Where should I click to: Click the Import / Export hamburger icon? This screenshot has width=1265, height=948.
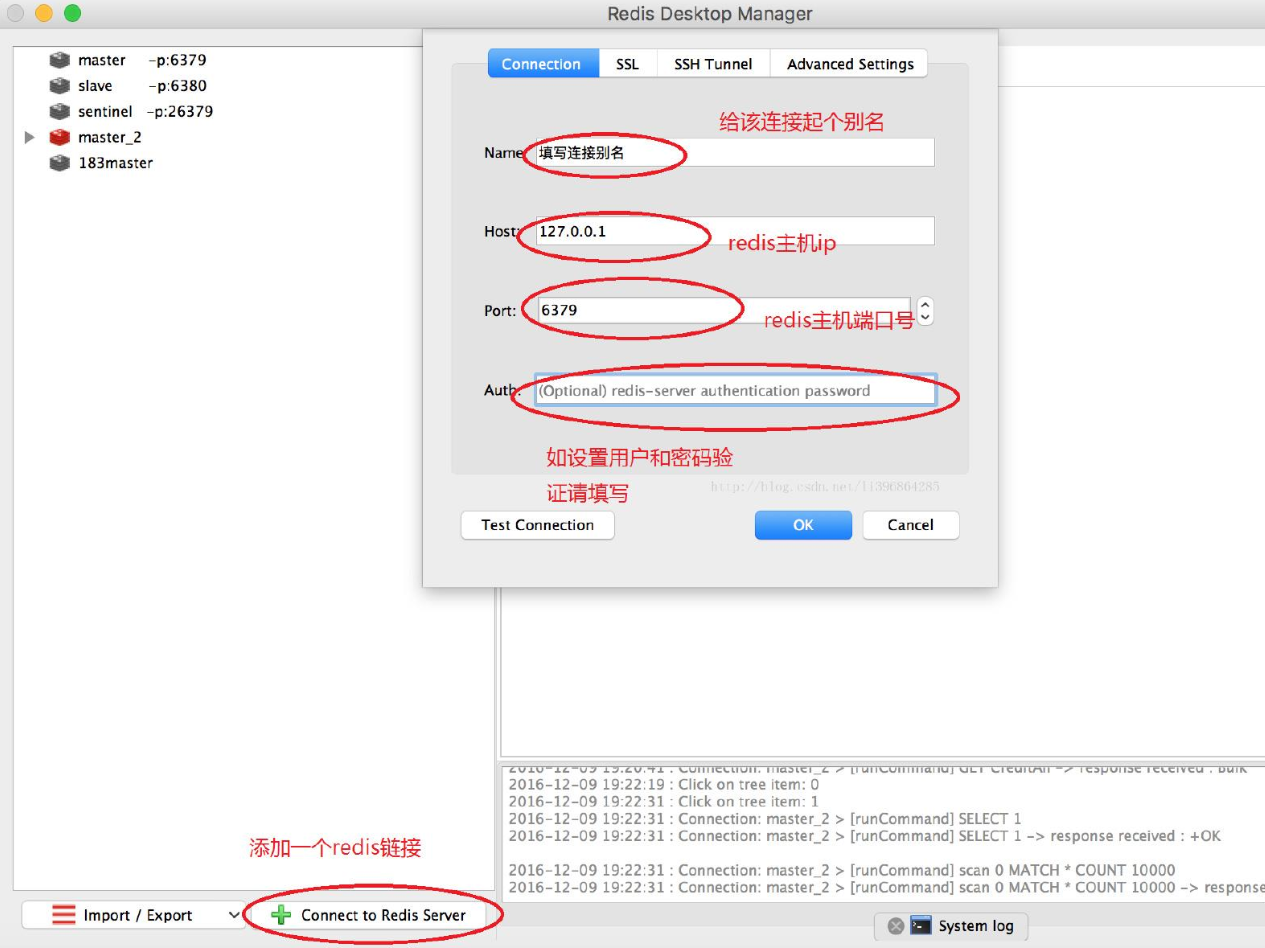click(64, 915)
